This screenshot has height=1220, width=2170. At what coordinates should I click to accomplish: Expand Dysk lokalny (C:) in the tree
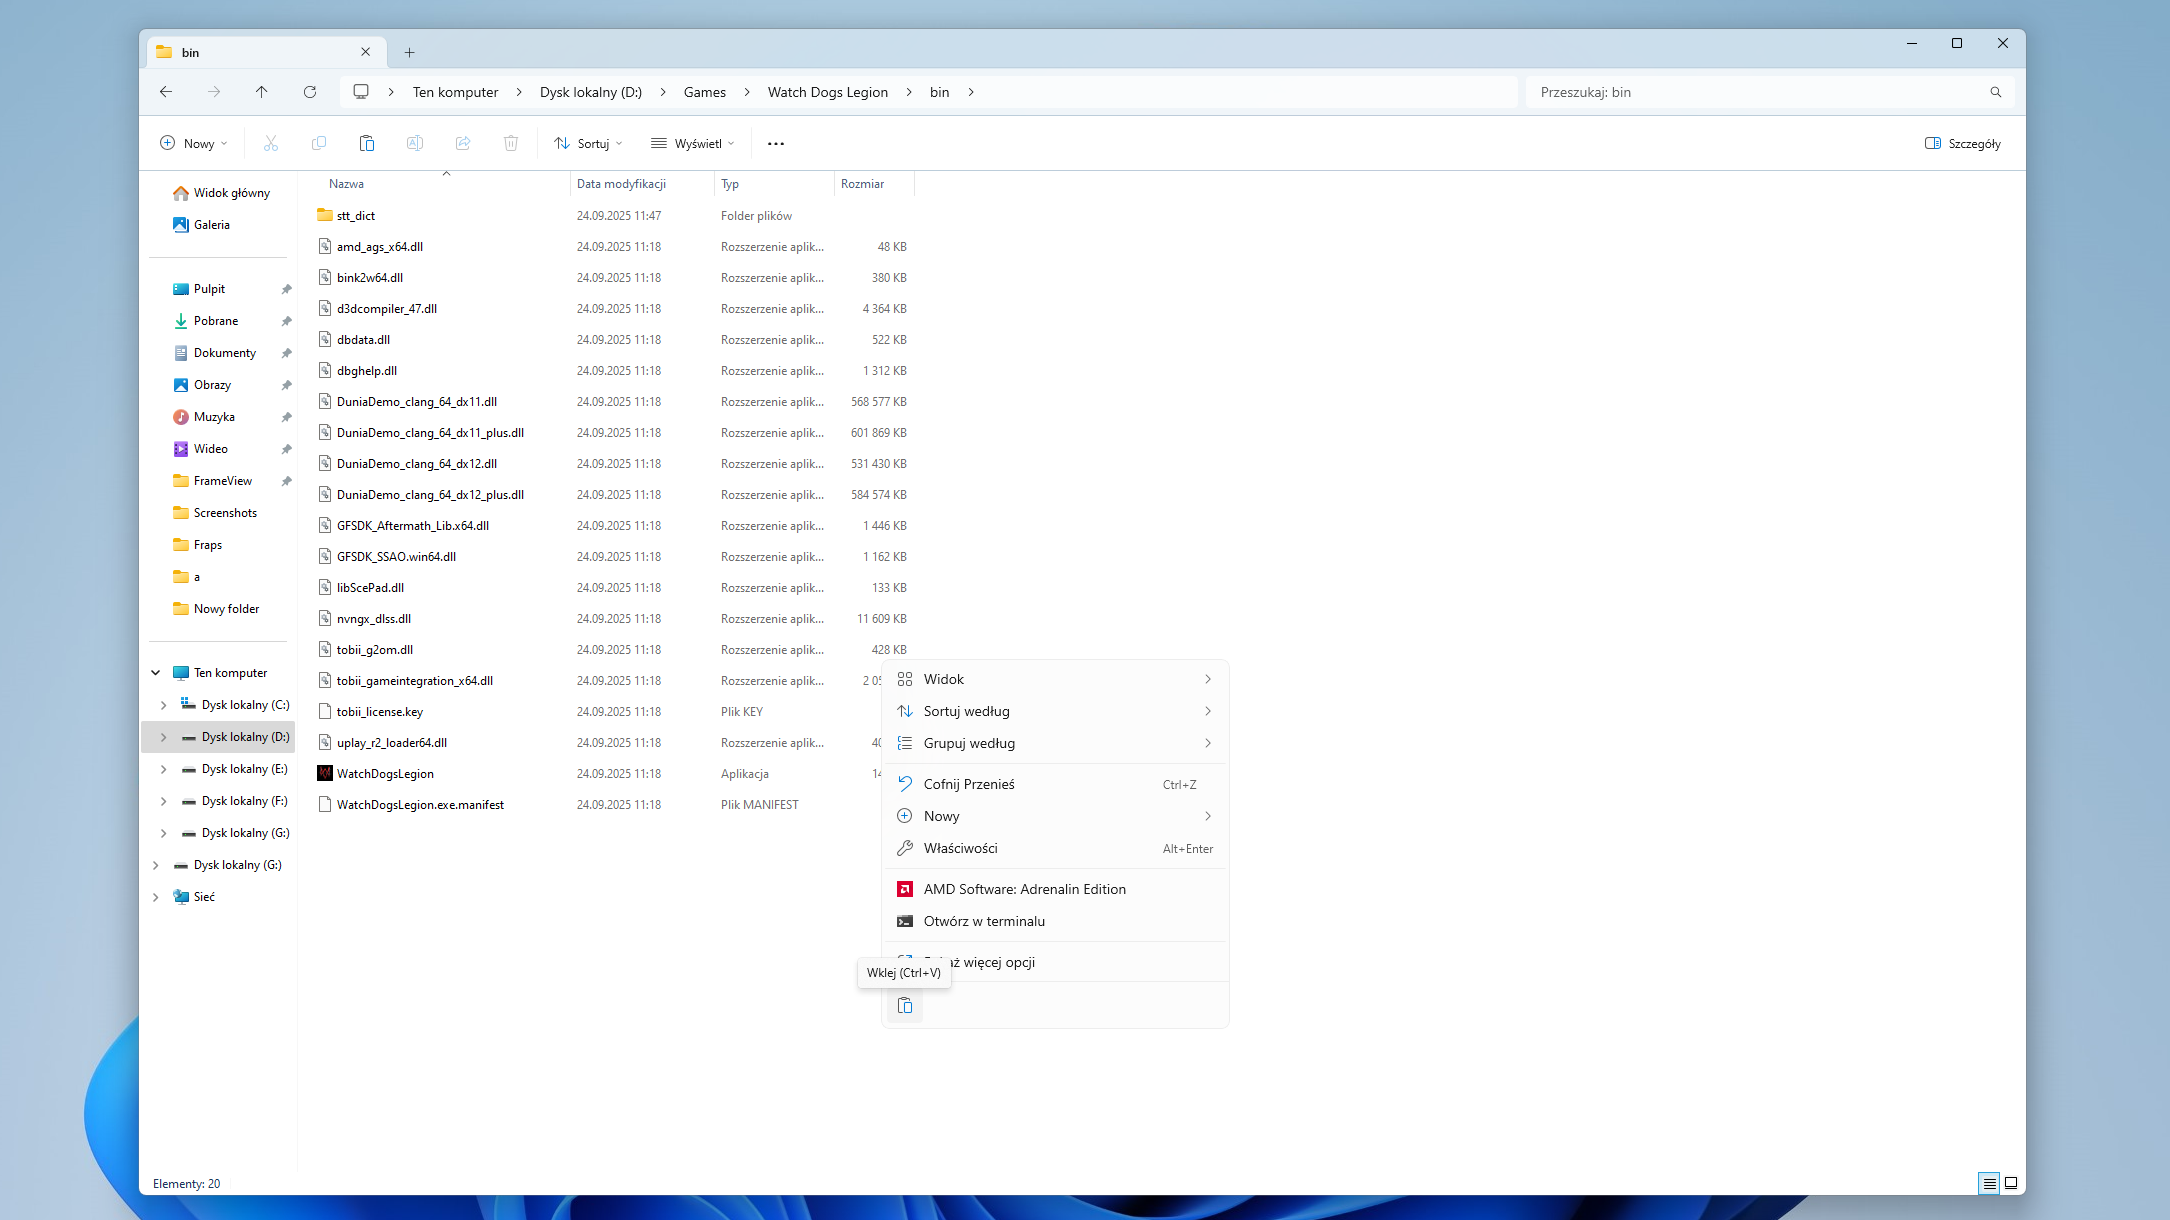click(164, 705)
